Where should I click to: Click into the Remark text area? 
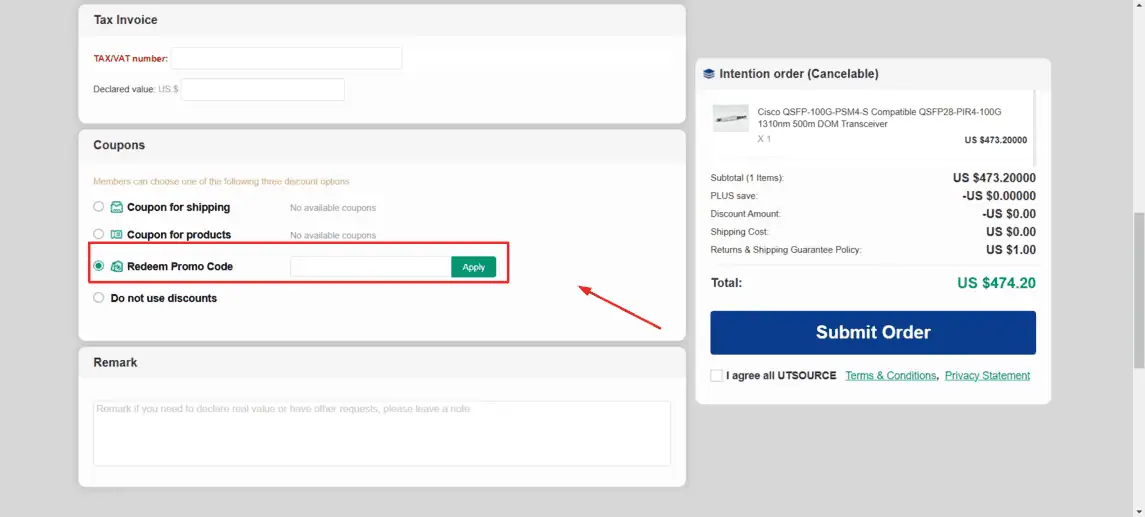click(x=382, y=433)
